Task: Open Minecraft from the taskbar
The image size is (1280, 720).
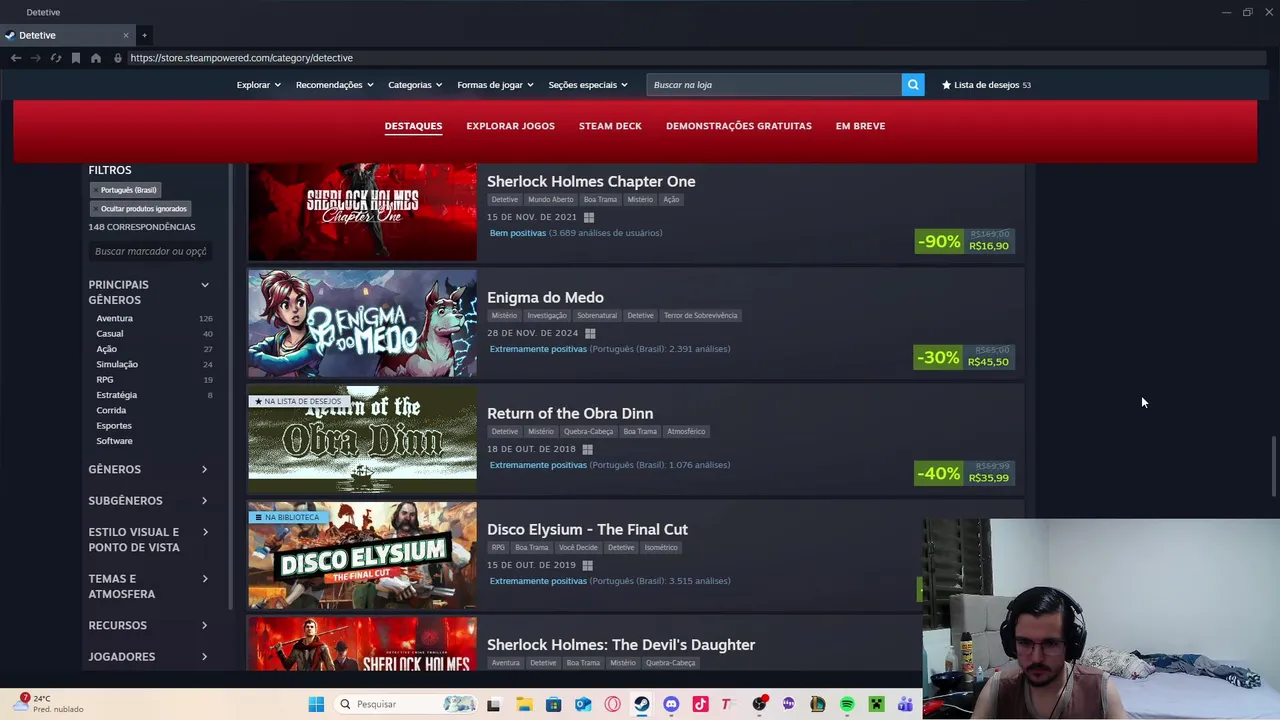Action: point(876,704)
